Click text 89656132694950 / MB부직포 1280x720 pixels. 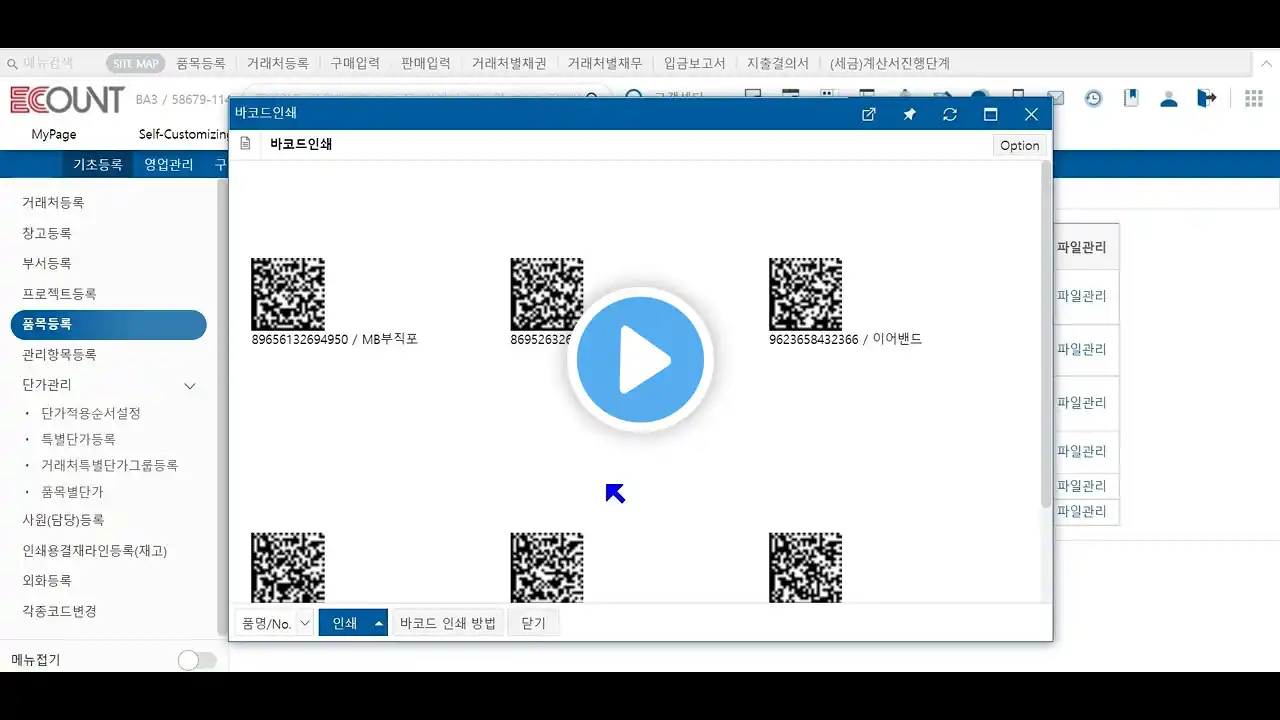tap(335, 339)
